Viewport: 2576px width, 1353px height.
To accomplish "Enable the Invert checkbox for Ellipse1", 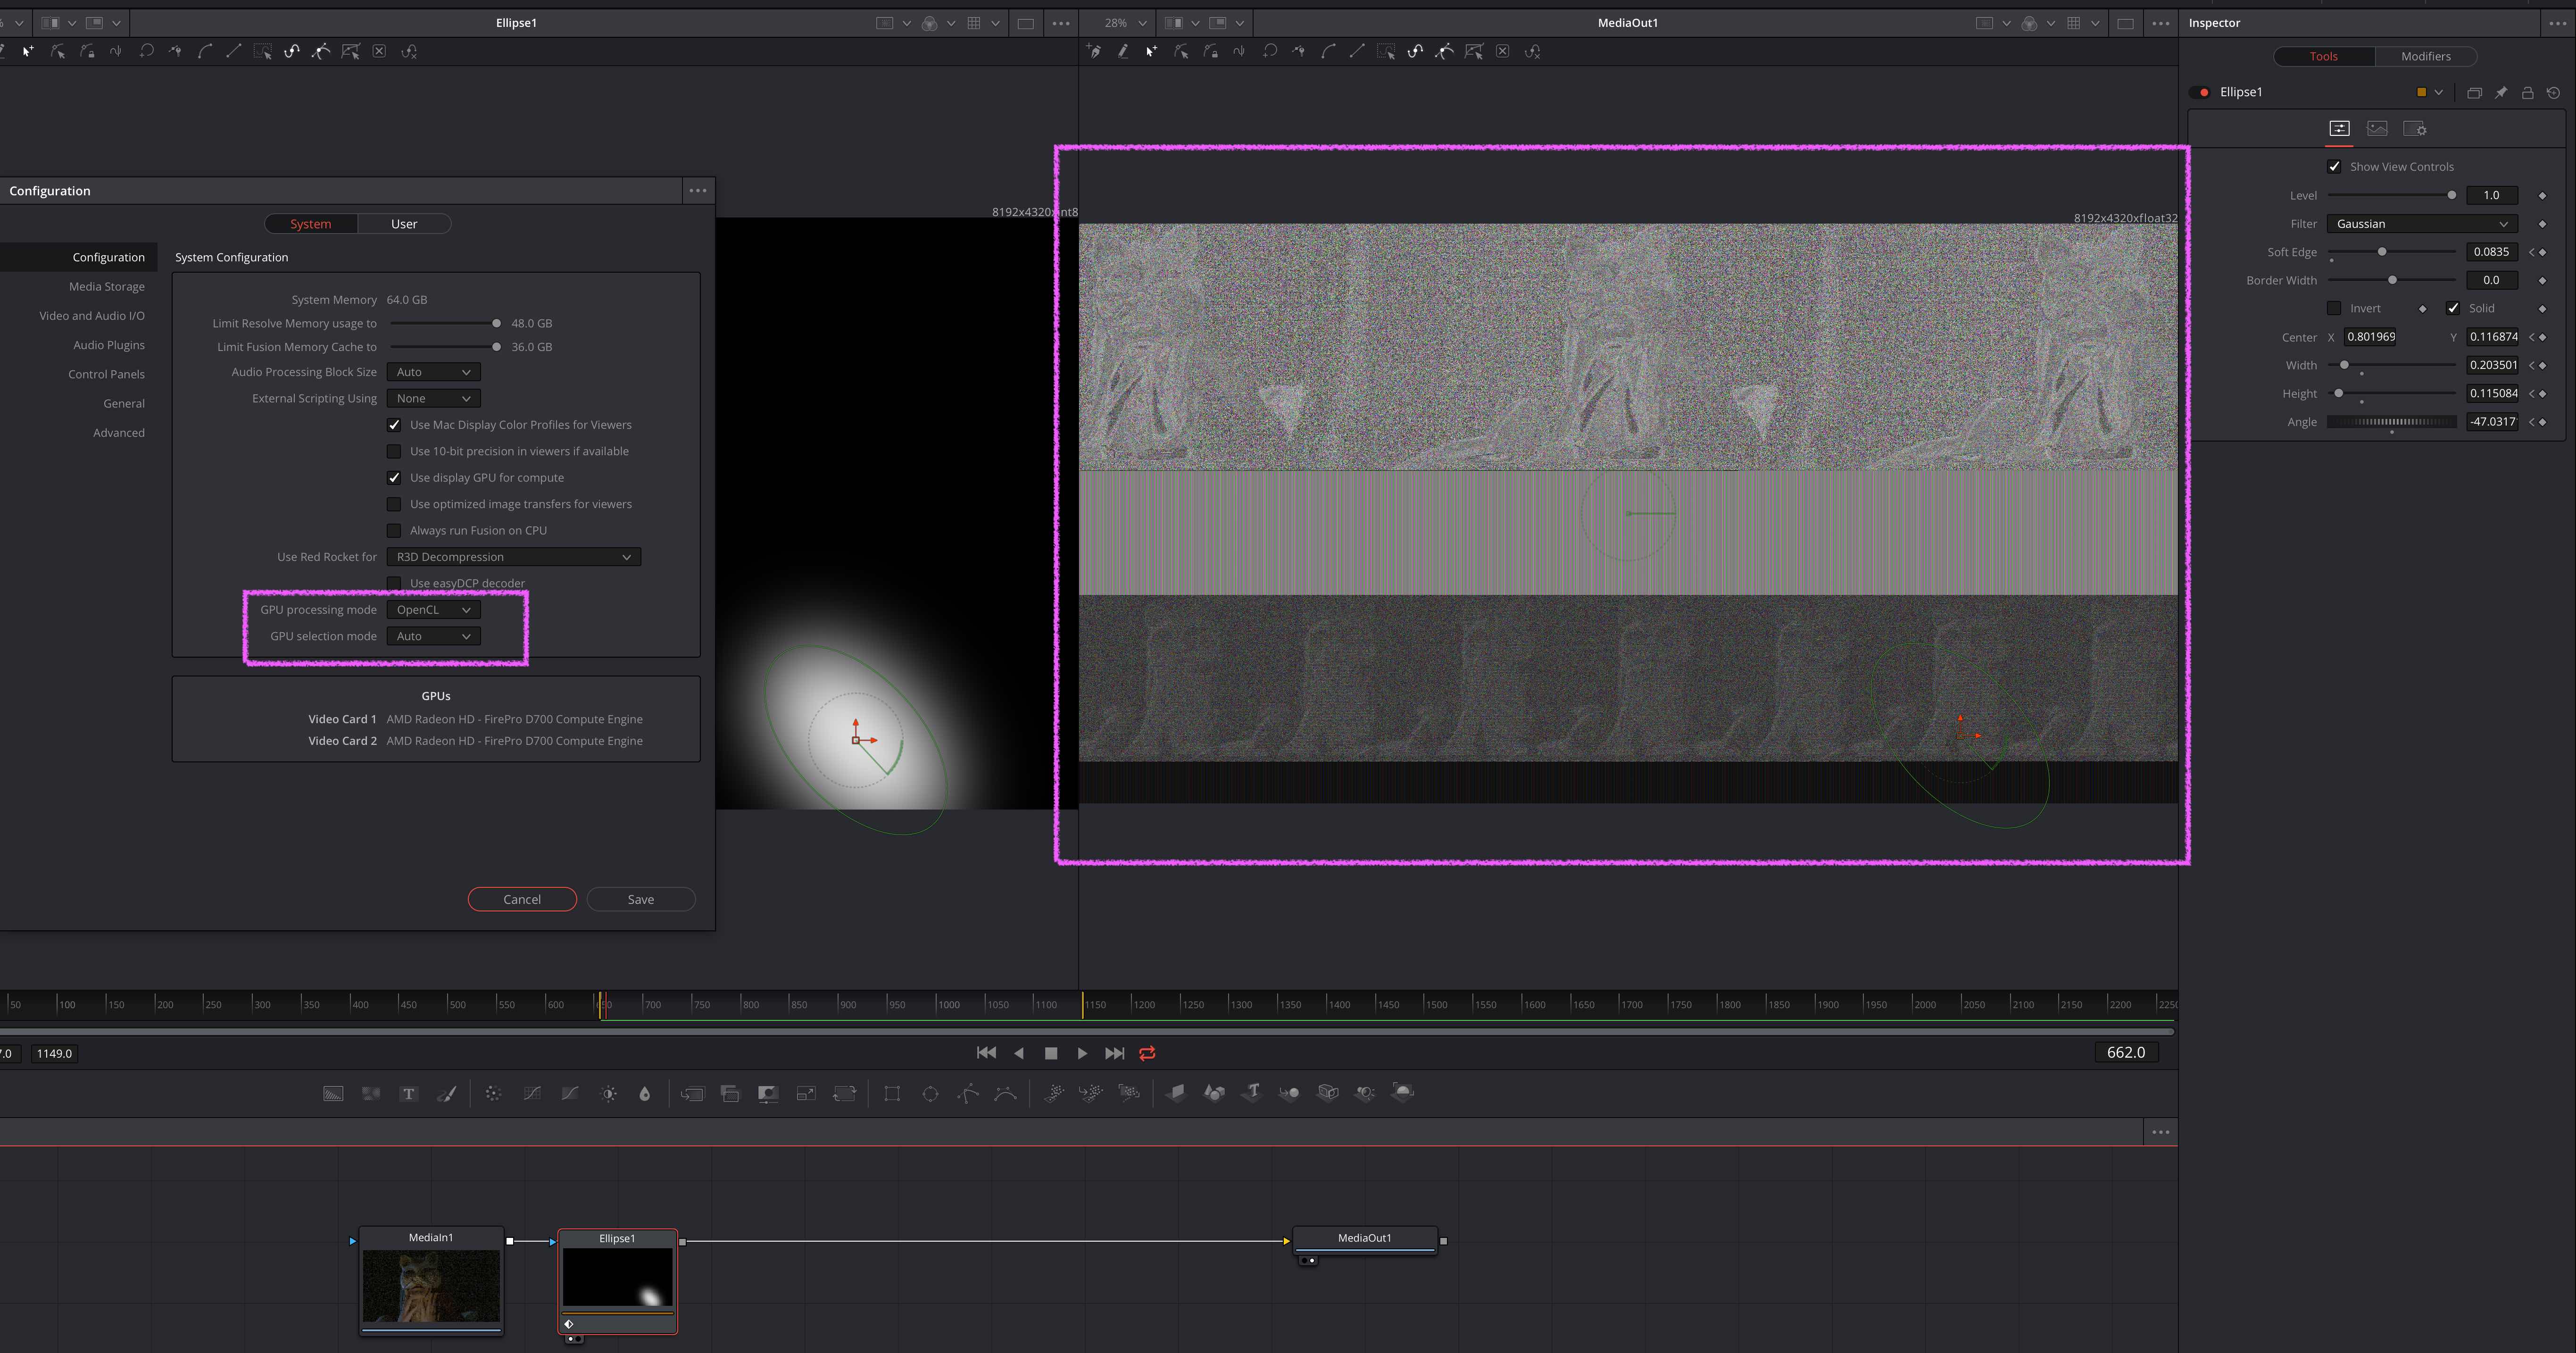I will click(2334, 308).
